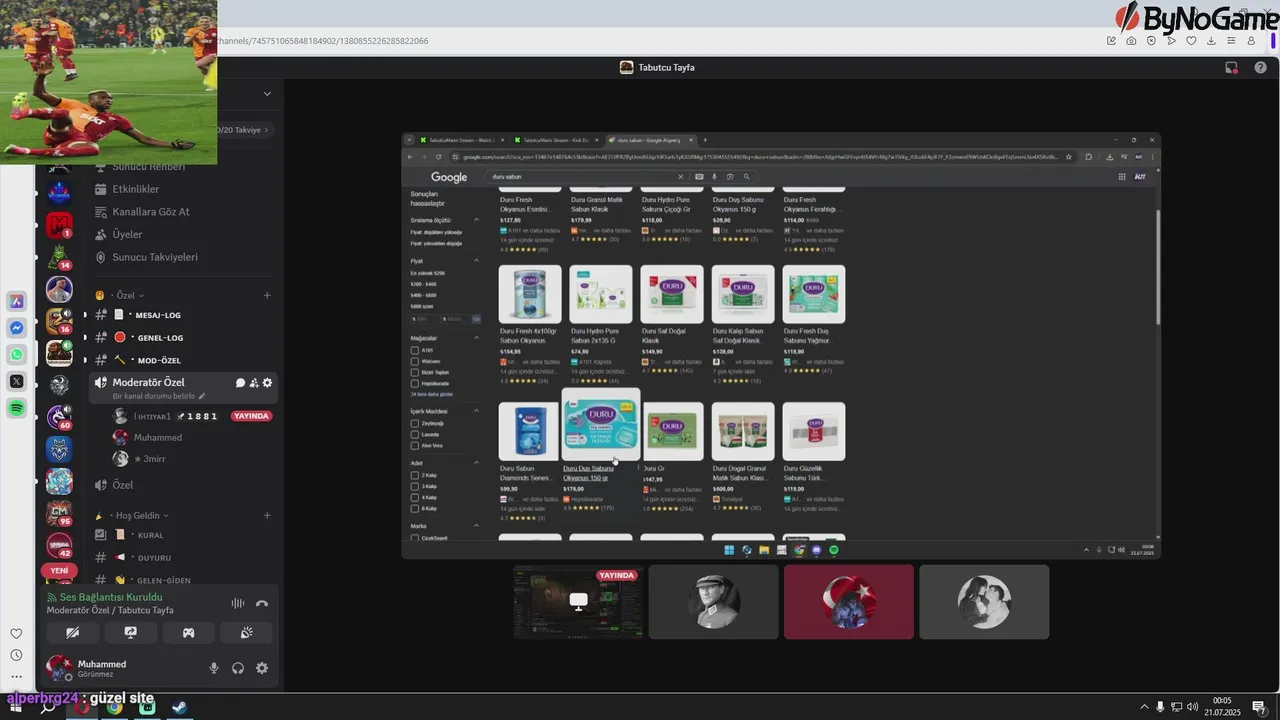Start an activity with the controller icon
This screenshot has height=720, width=1280.
188,632
